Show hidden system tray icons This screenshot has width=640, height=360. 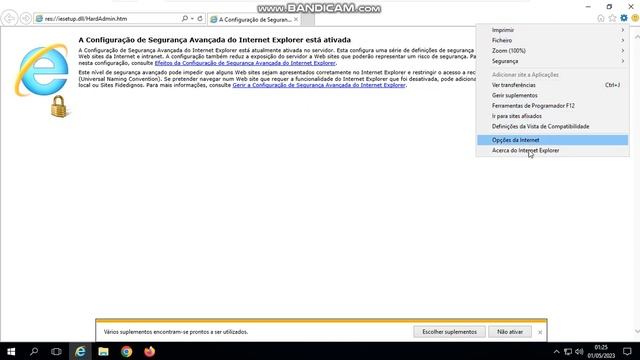556,352
